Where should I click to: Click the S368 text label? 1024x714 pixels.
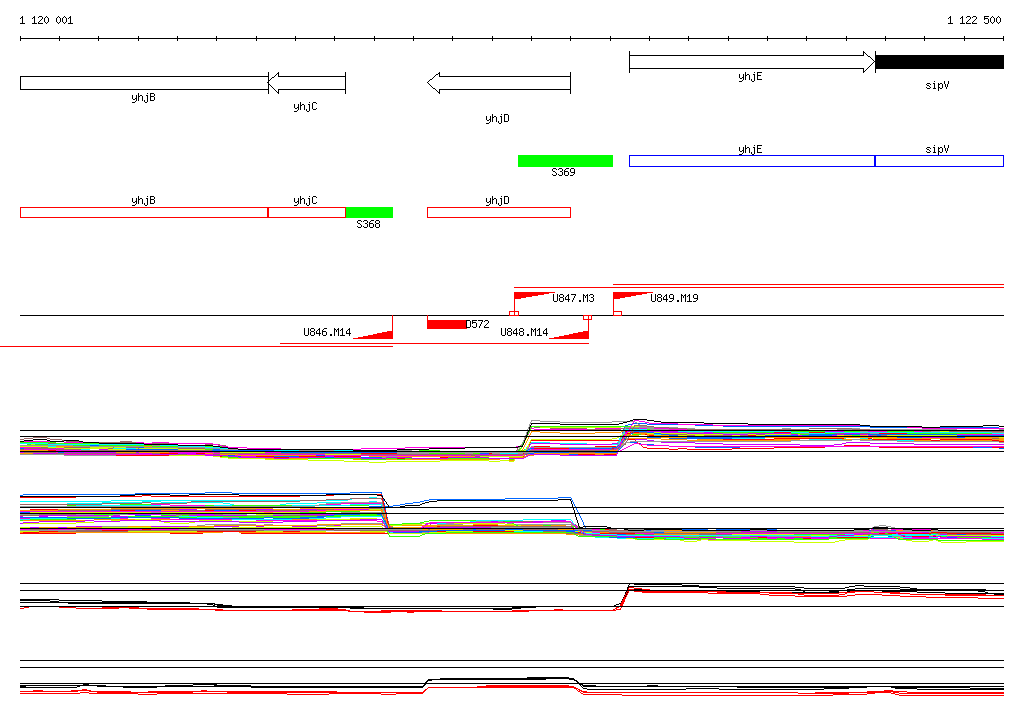(368, 225)
